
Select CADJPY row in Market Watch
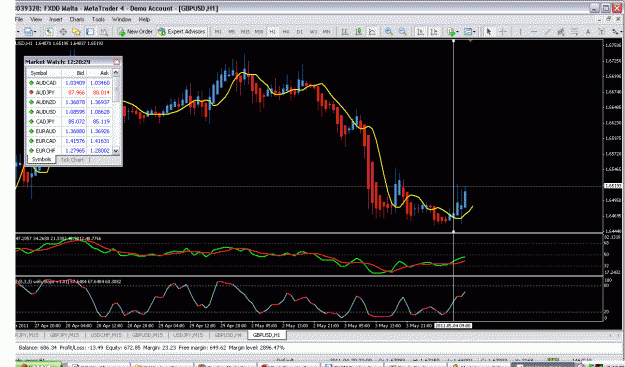pos(69,122)
